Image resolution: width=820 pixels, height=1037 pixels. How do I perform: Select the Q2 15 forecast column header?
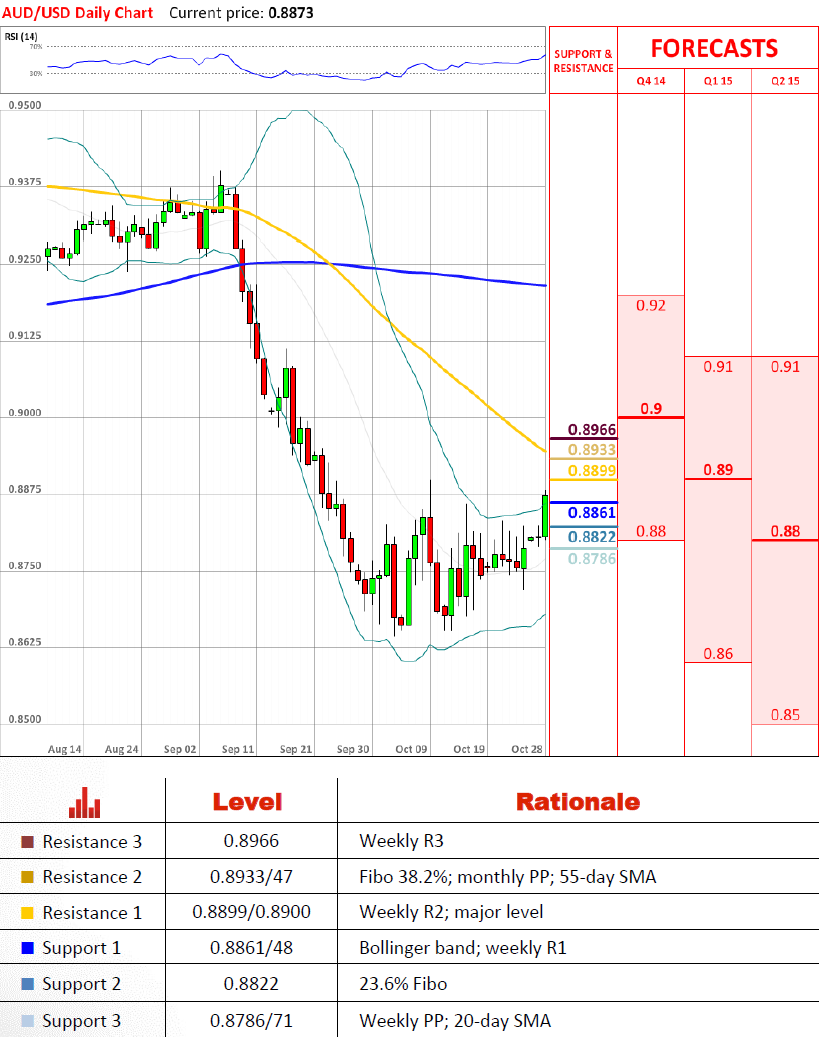pos(785,81)
